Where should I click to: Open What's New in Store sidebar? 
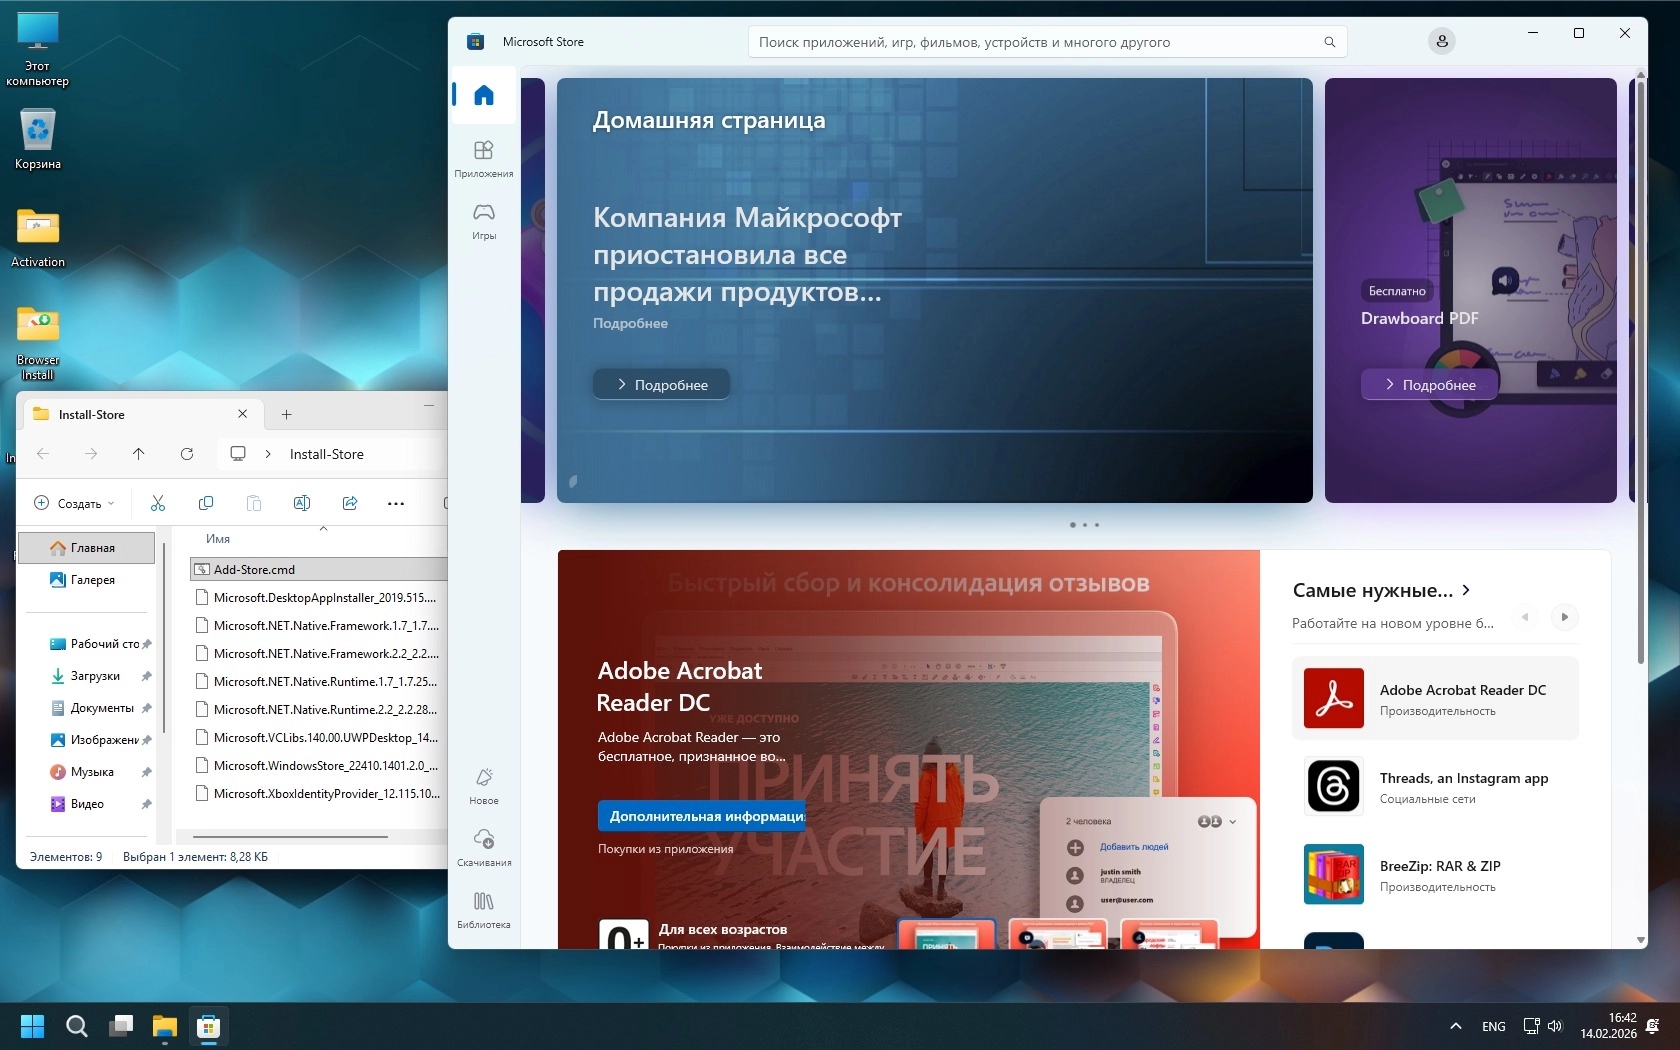click(484, 785)
